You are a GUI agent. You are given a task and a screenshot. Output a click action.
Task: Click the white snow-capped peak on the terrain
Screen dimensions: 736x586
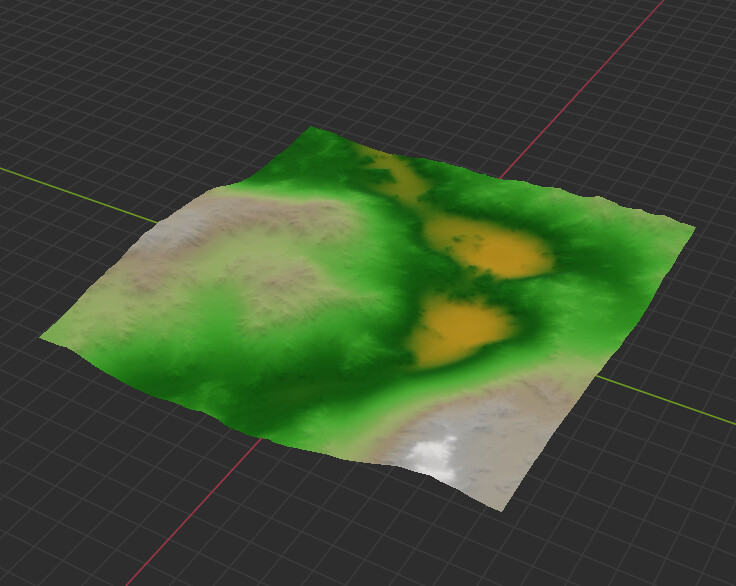pos(432,456)
